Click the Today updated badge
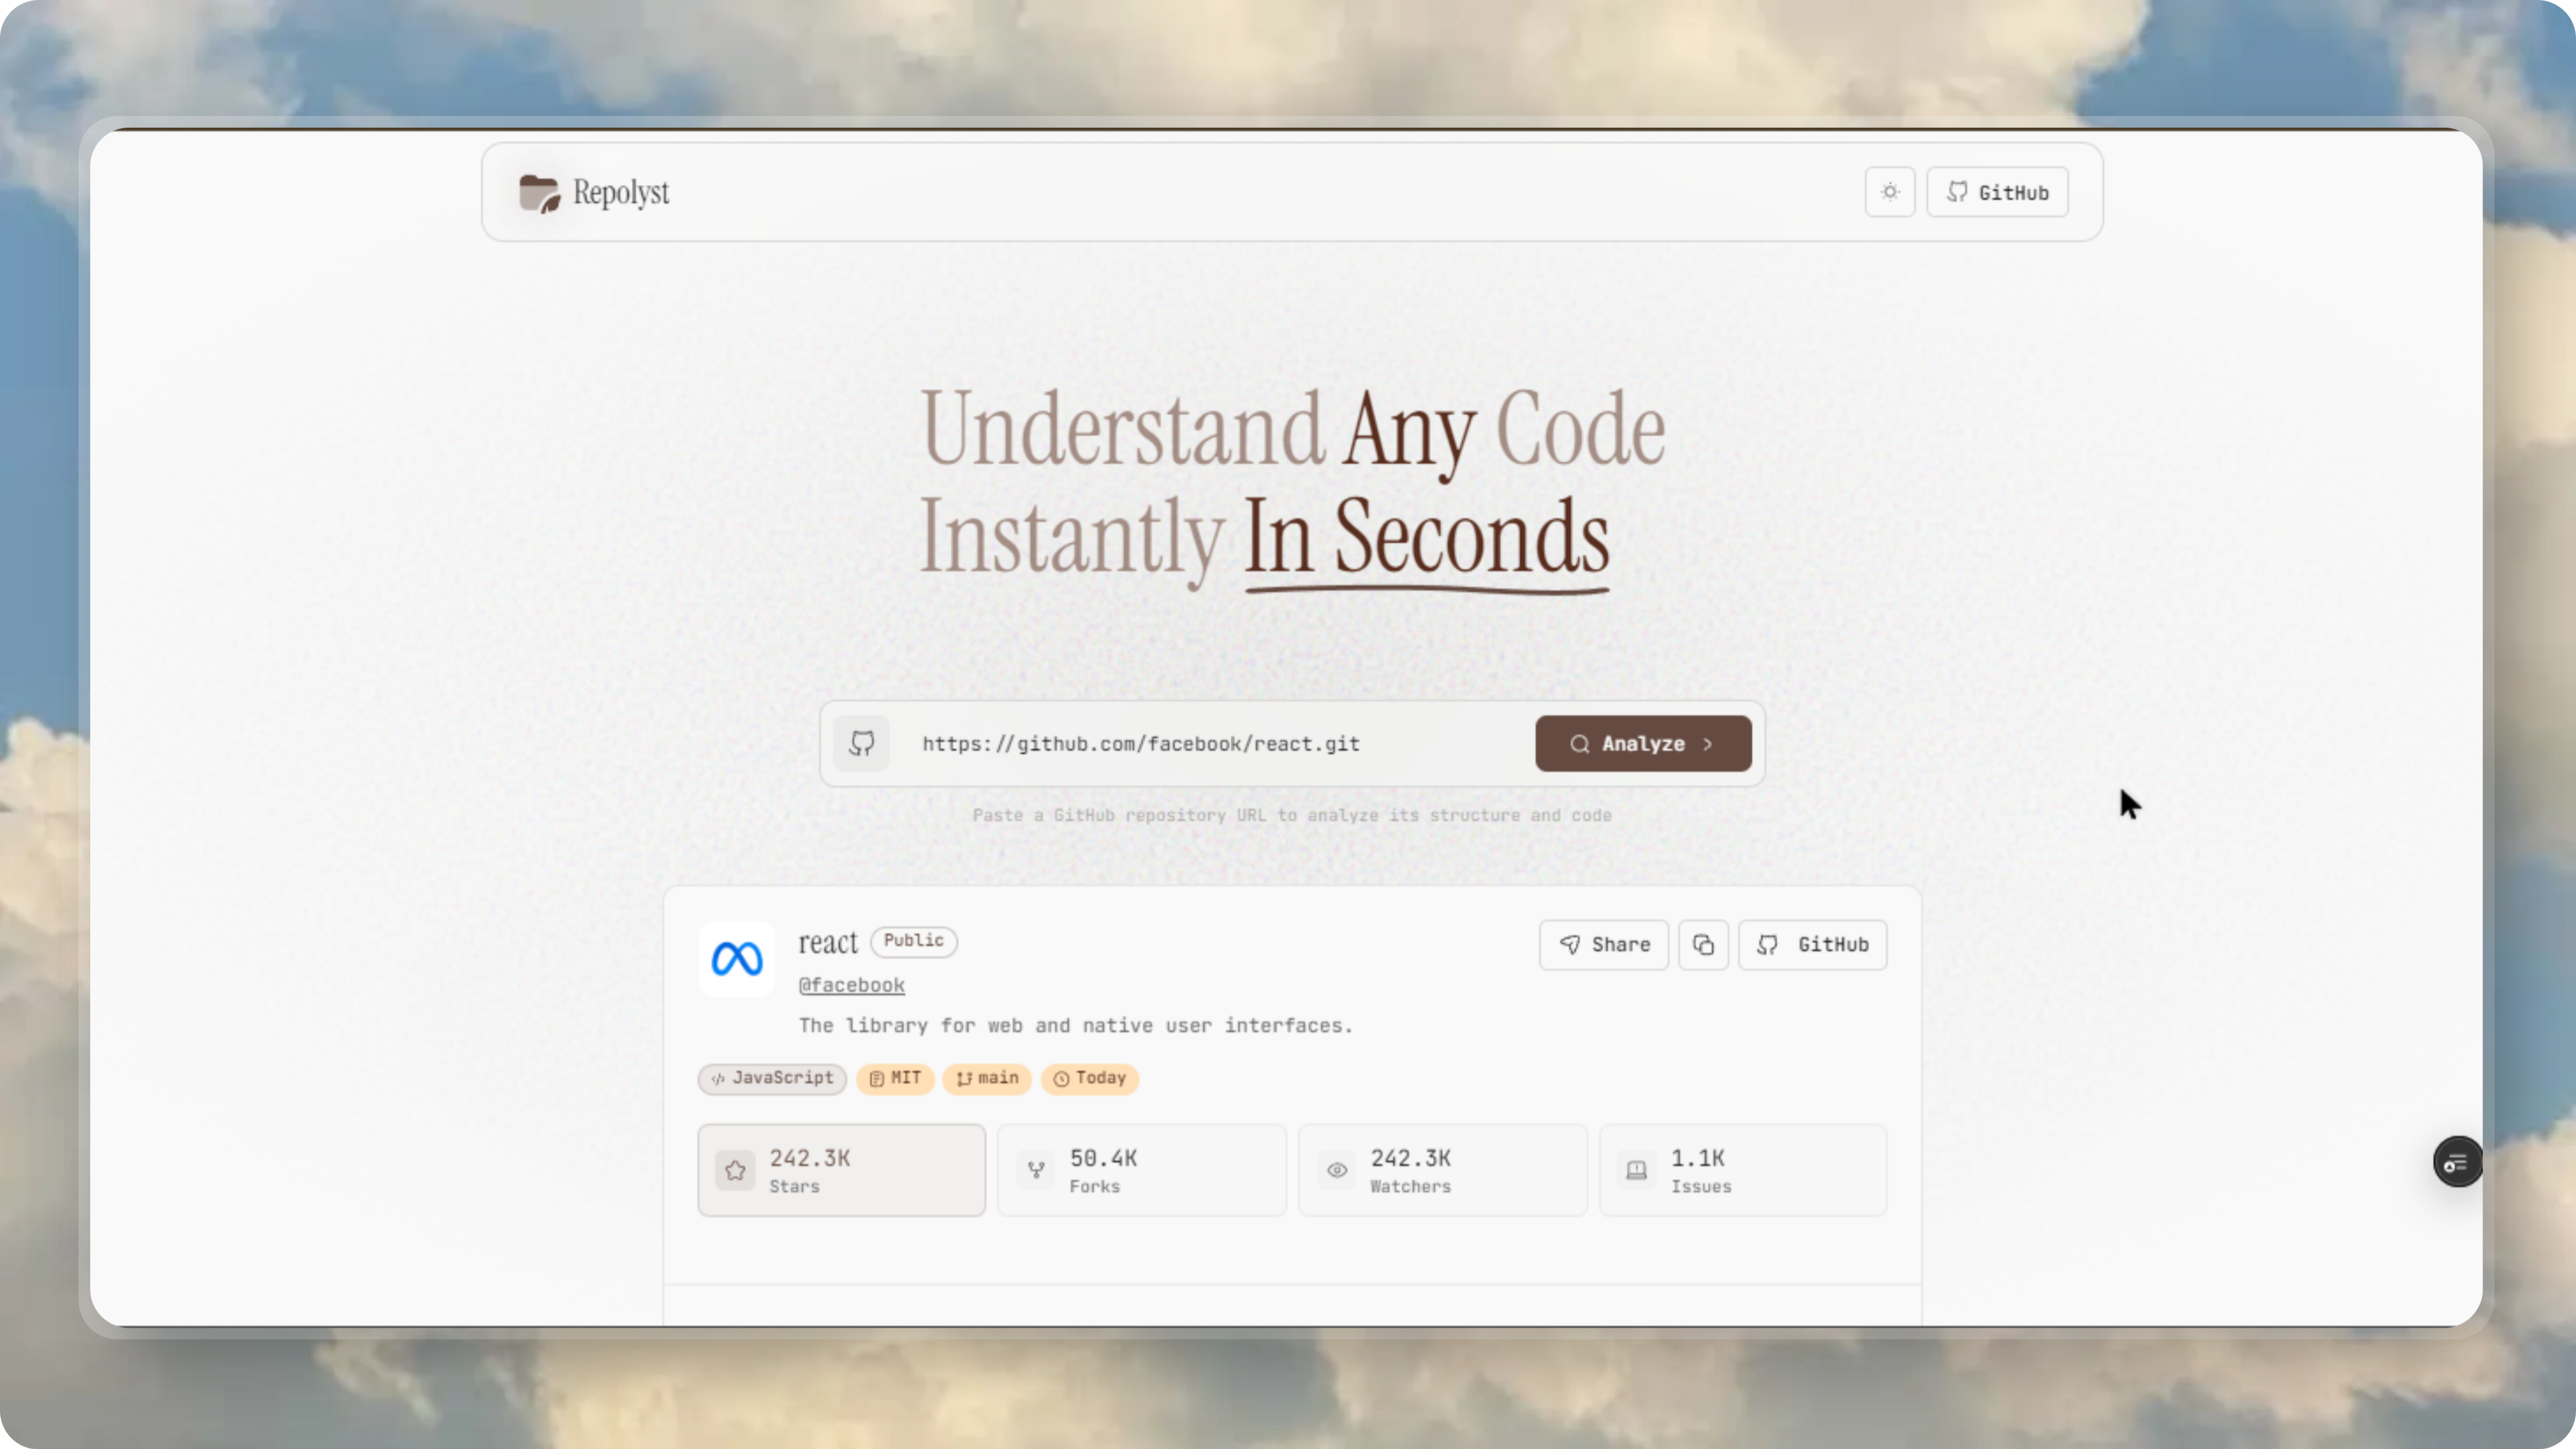 click(1089, 1078)
